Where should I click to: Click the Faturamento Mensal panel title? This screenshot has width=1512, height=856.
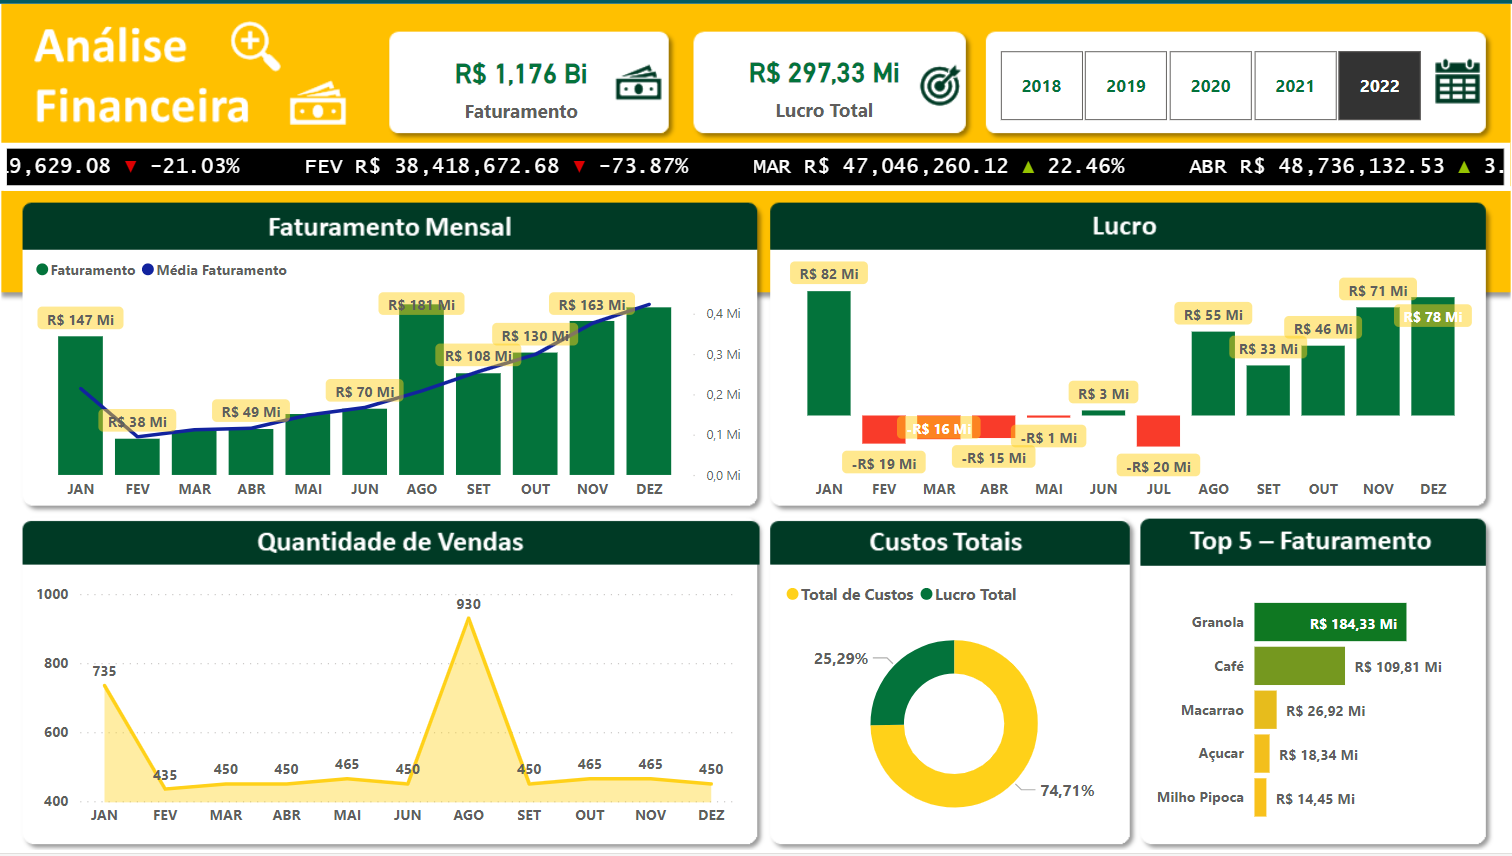[x=390, y=227]
